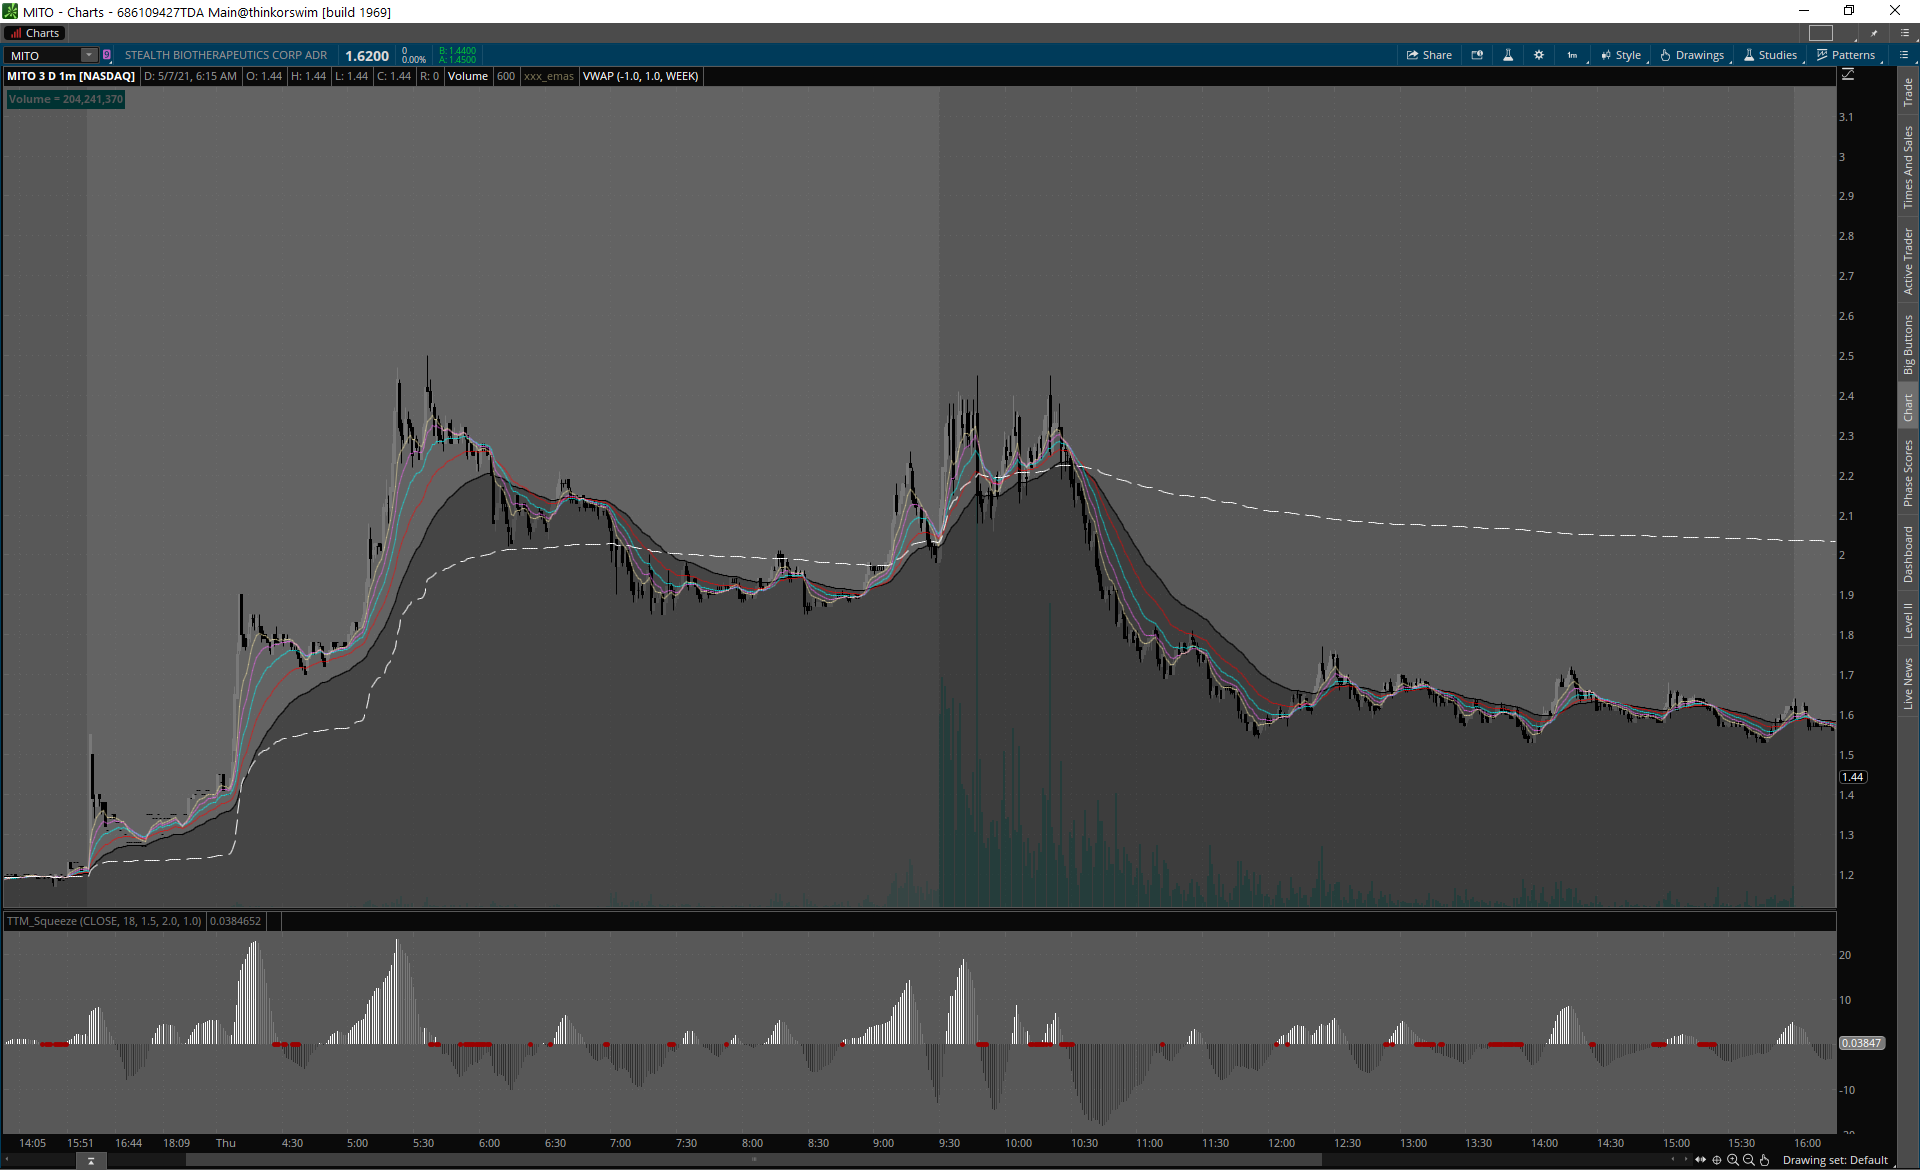Open the Drawing set Default selector
This screenshot has width=1920, height=1170.
click(x=1835, y=1160)
